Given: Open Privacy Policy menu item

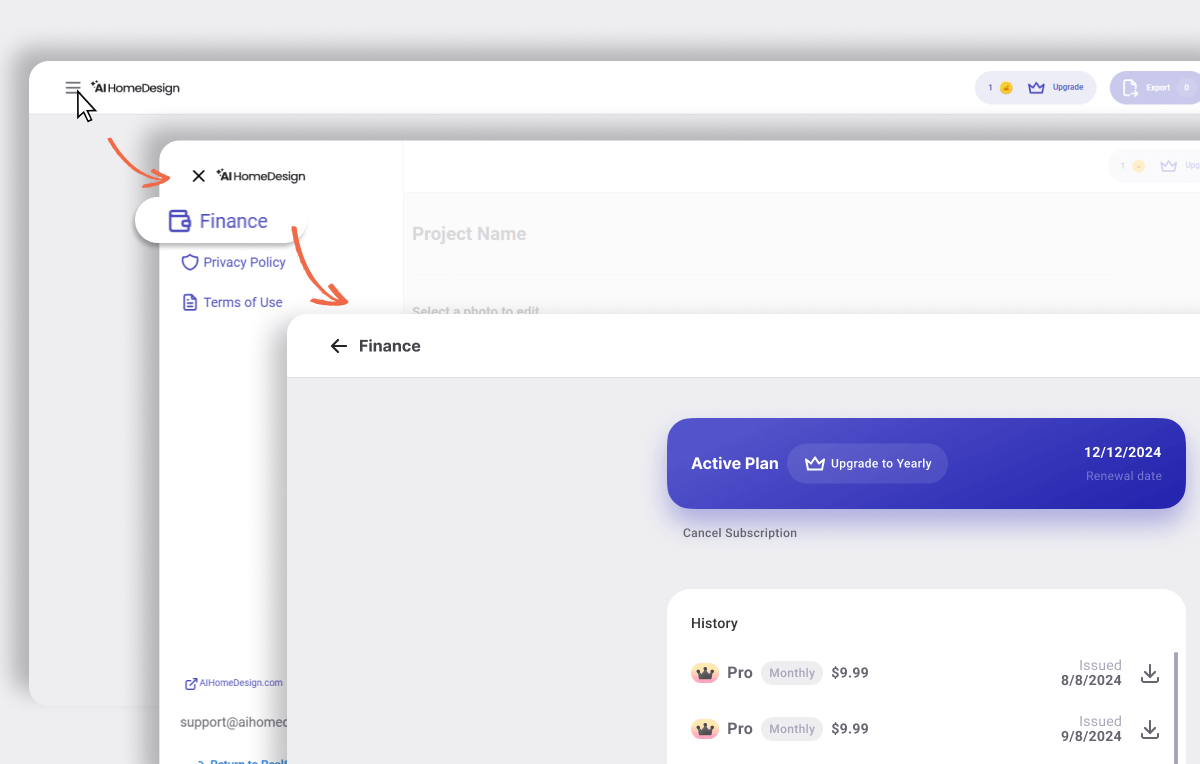Looking at the screenshot, I should 233,262.
